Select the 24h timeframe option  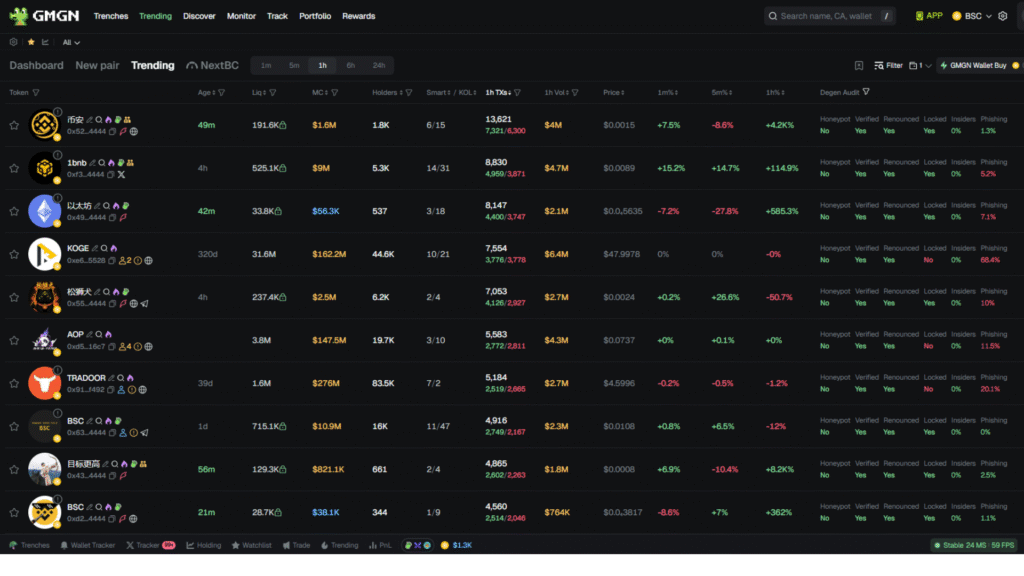coord(379,64)
